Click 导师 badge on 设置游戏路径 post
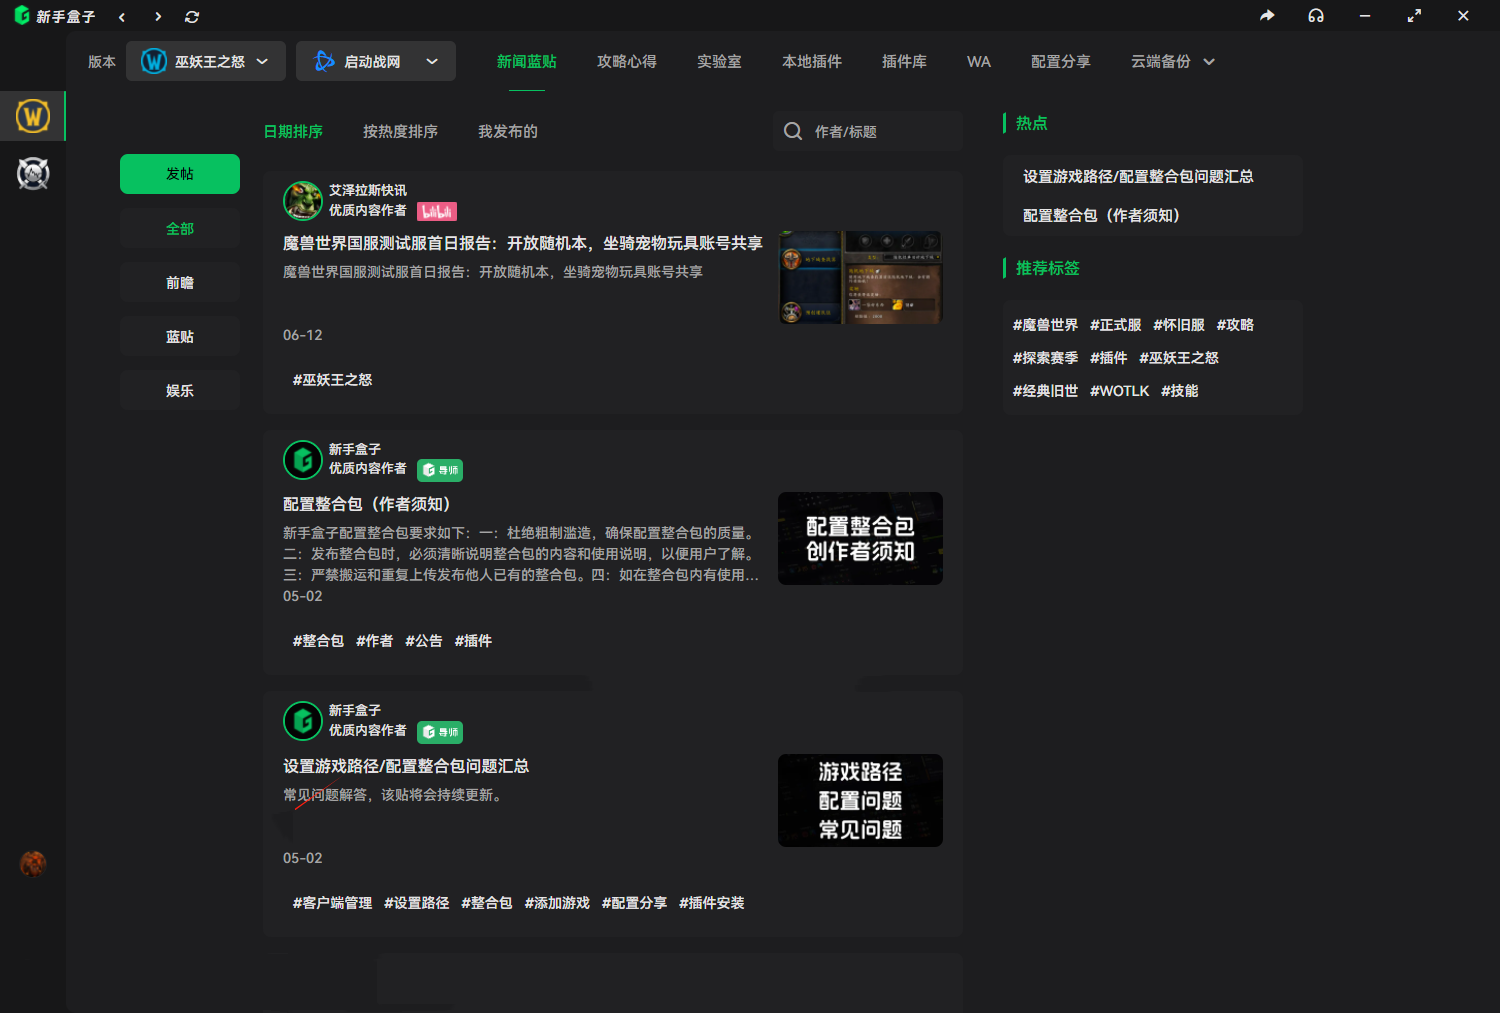The height and width of the screenshot is (1013, 1500). (x=440, y=732)
